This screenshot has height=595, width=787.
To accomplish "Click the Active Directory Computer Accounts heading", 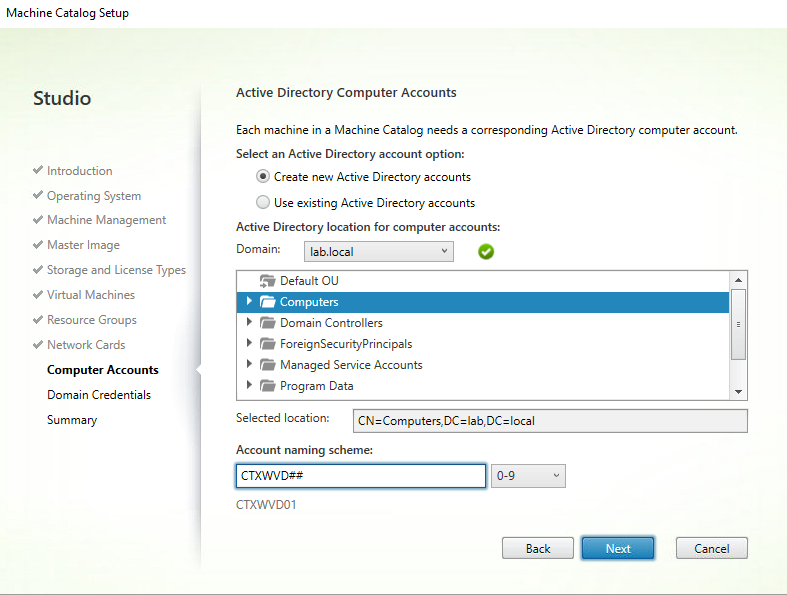I will 346,93.
